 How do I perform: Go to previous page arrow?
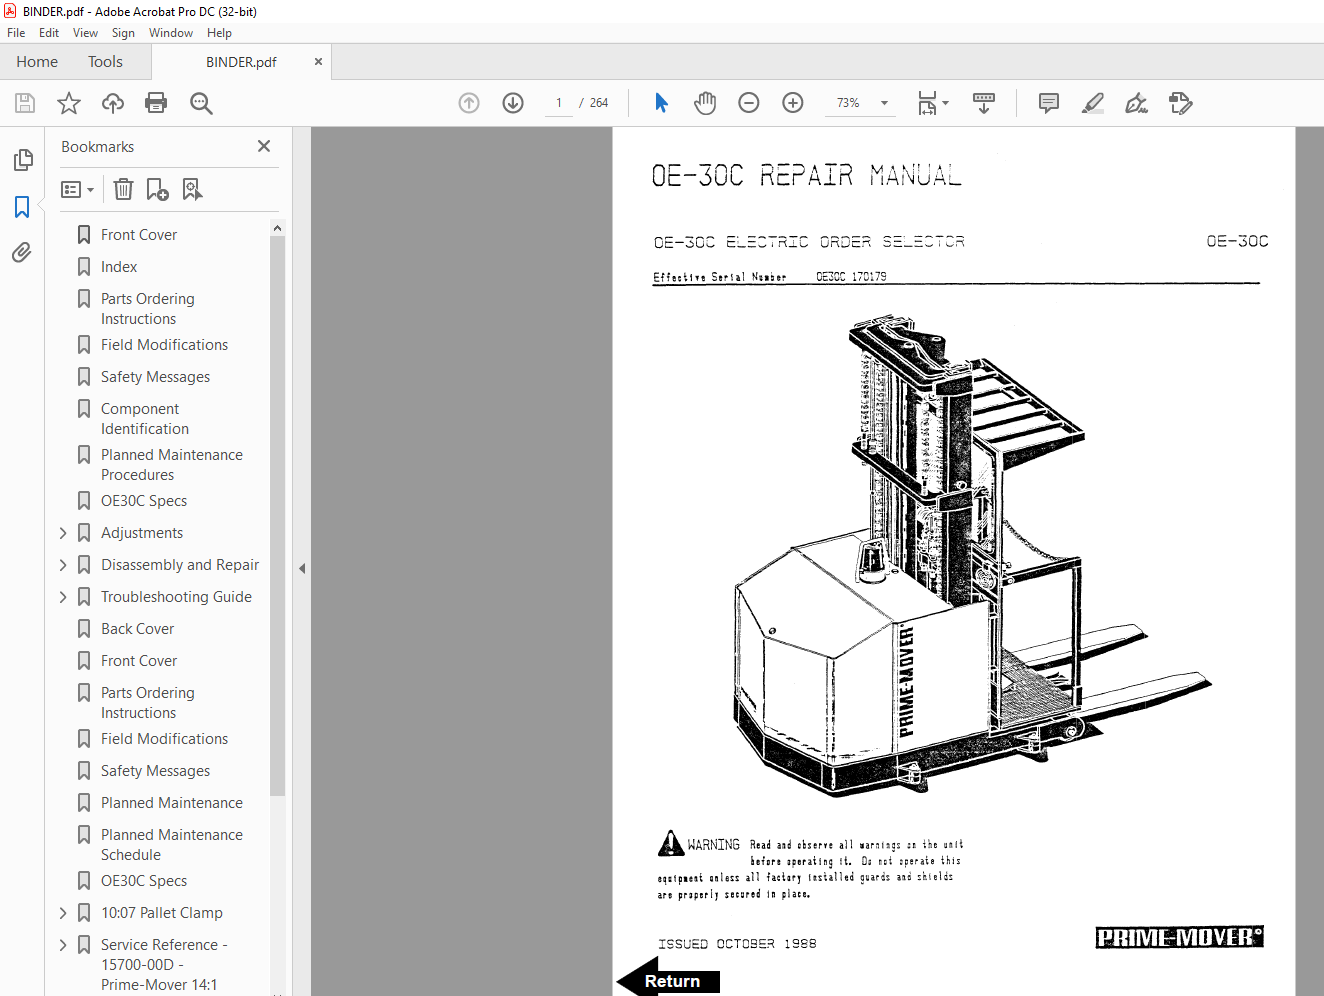[x=469, y=103]
